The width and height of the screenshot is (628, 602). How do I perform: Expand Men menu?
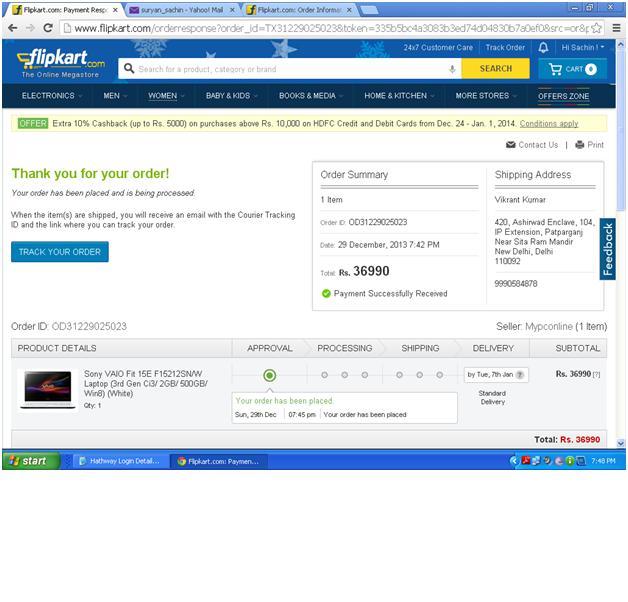point(115,96)
